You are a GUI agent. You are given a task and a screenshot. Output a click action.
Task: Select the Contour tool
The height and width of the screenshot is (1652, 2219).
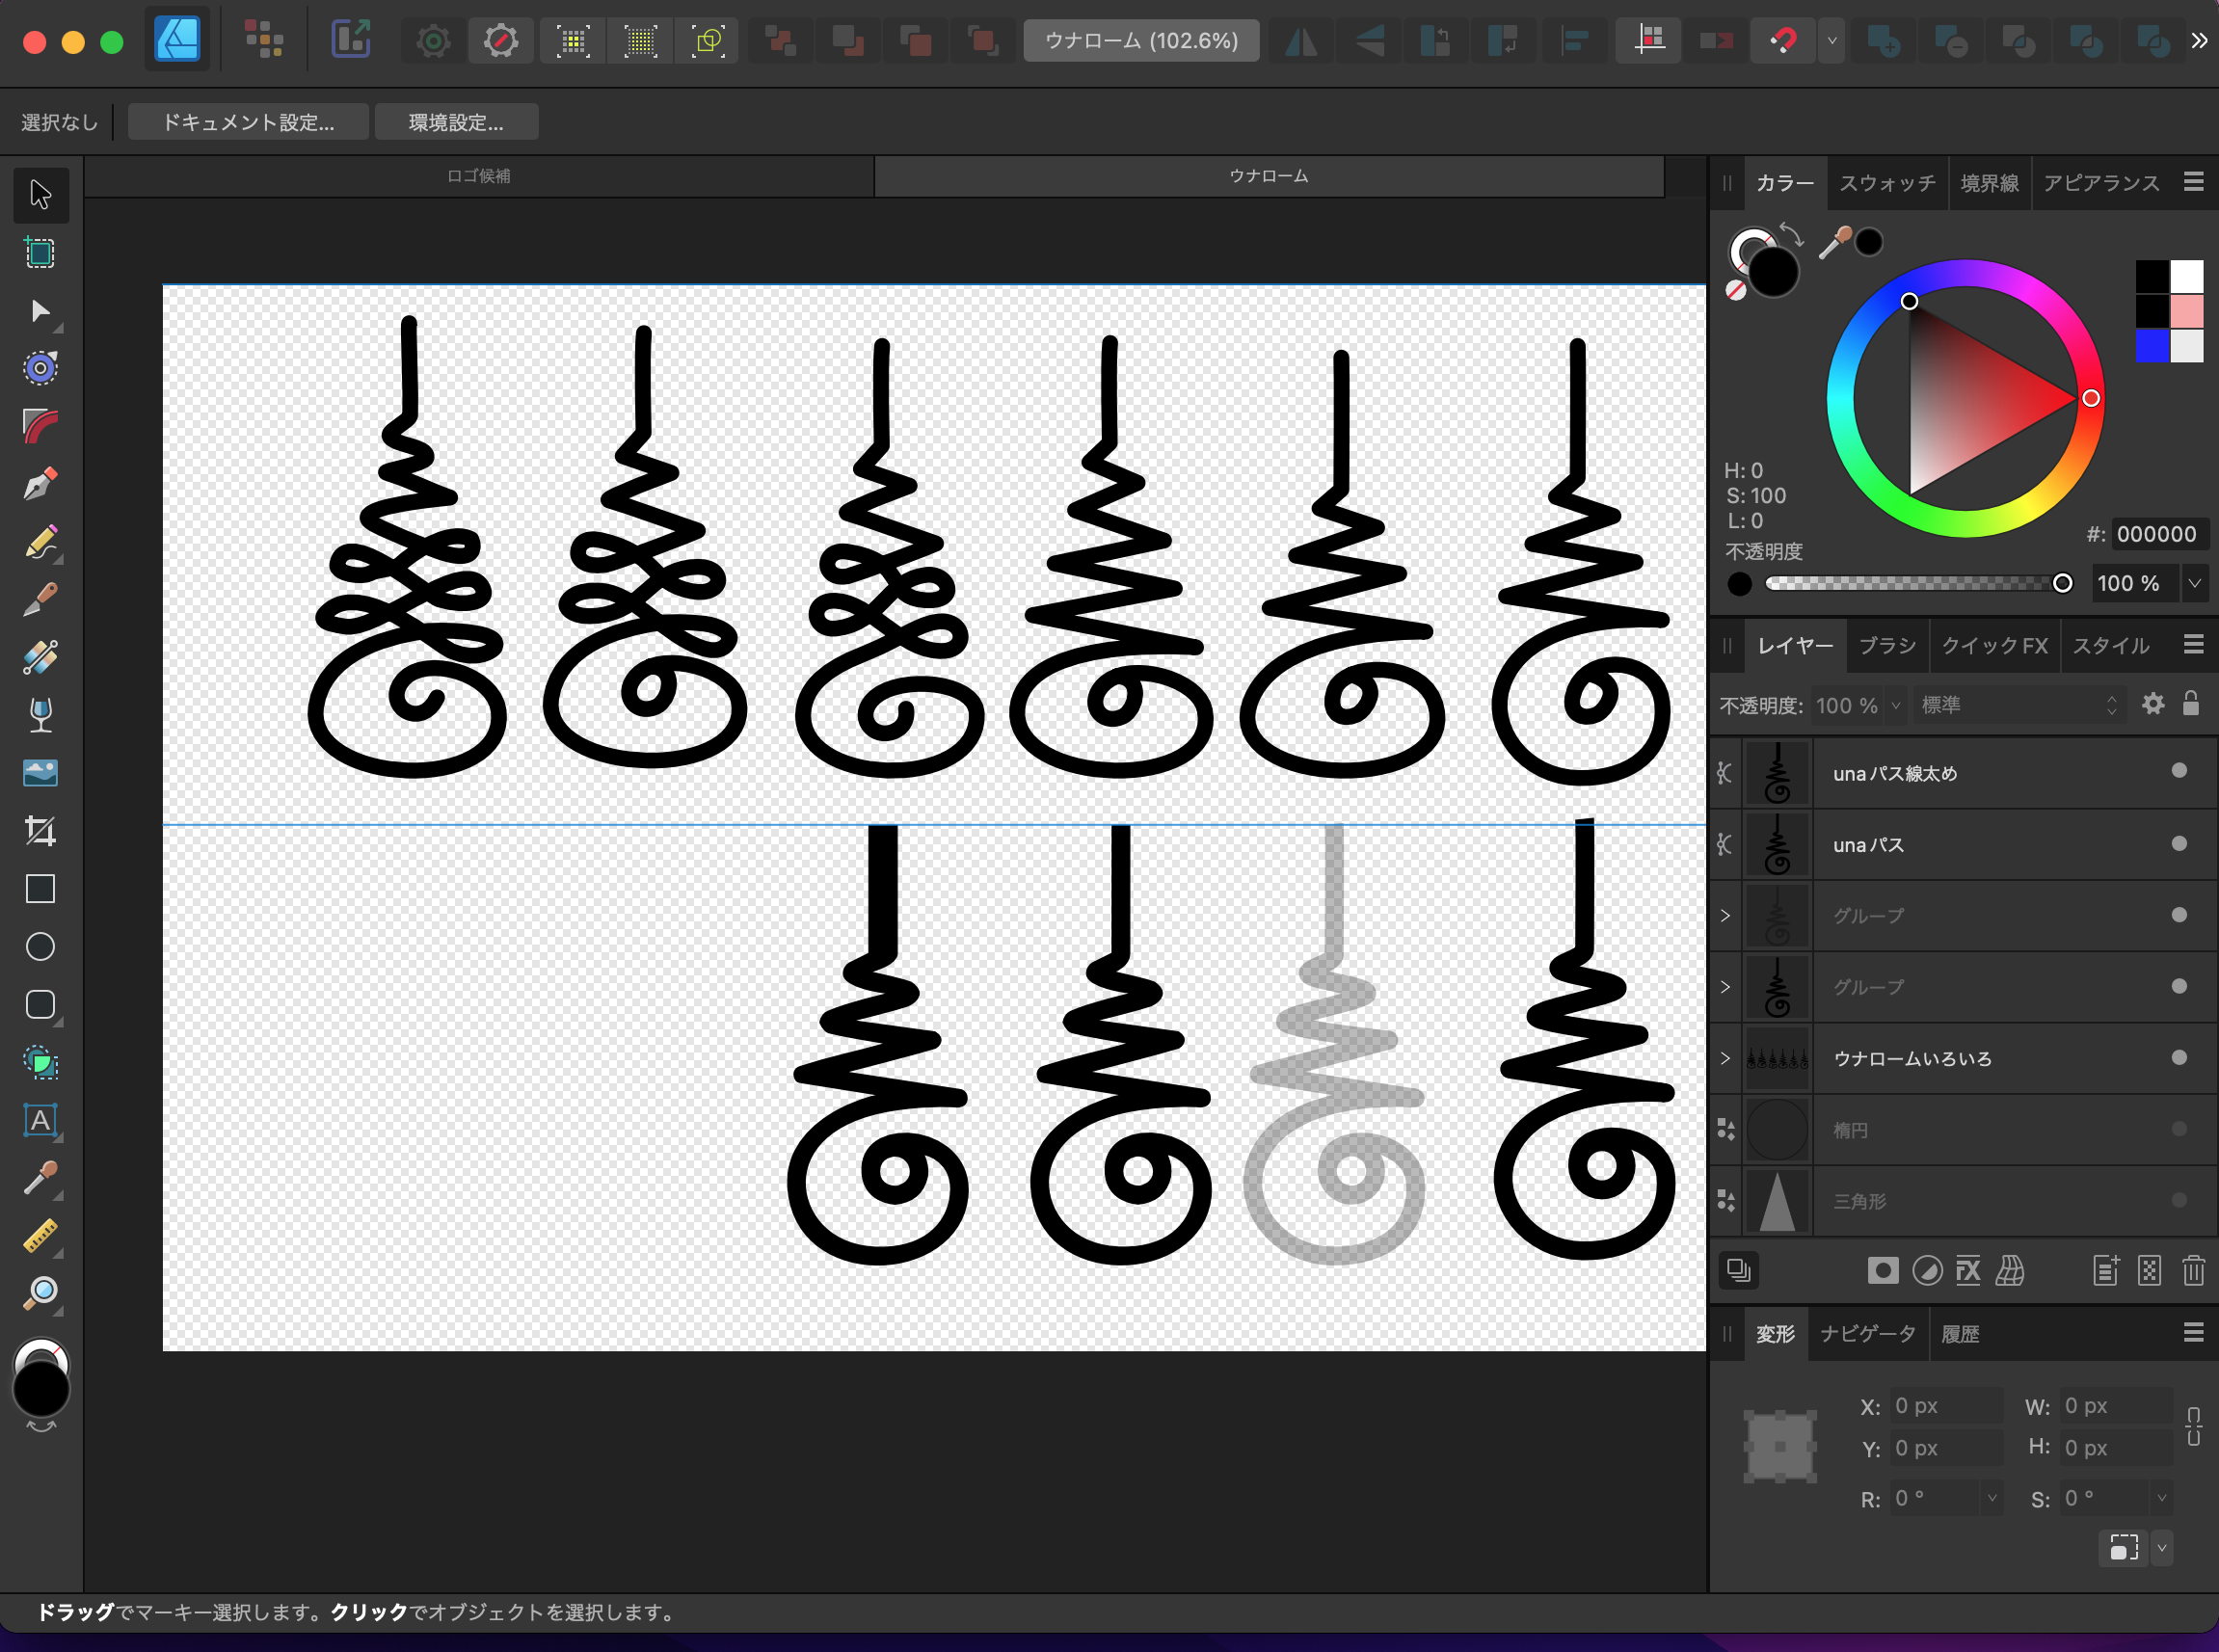point(40,369)
